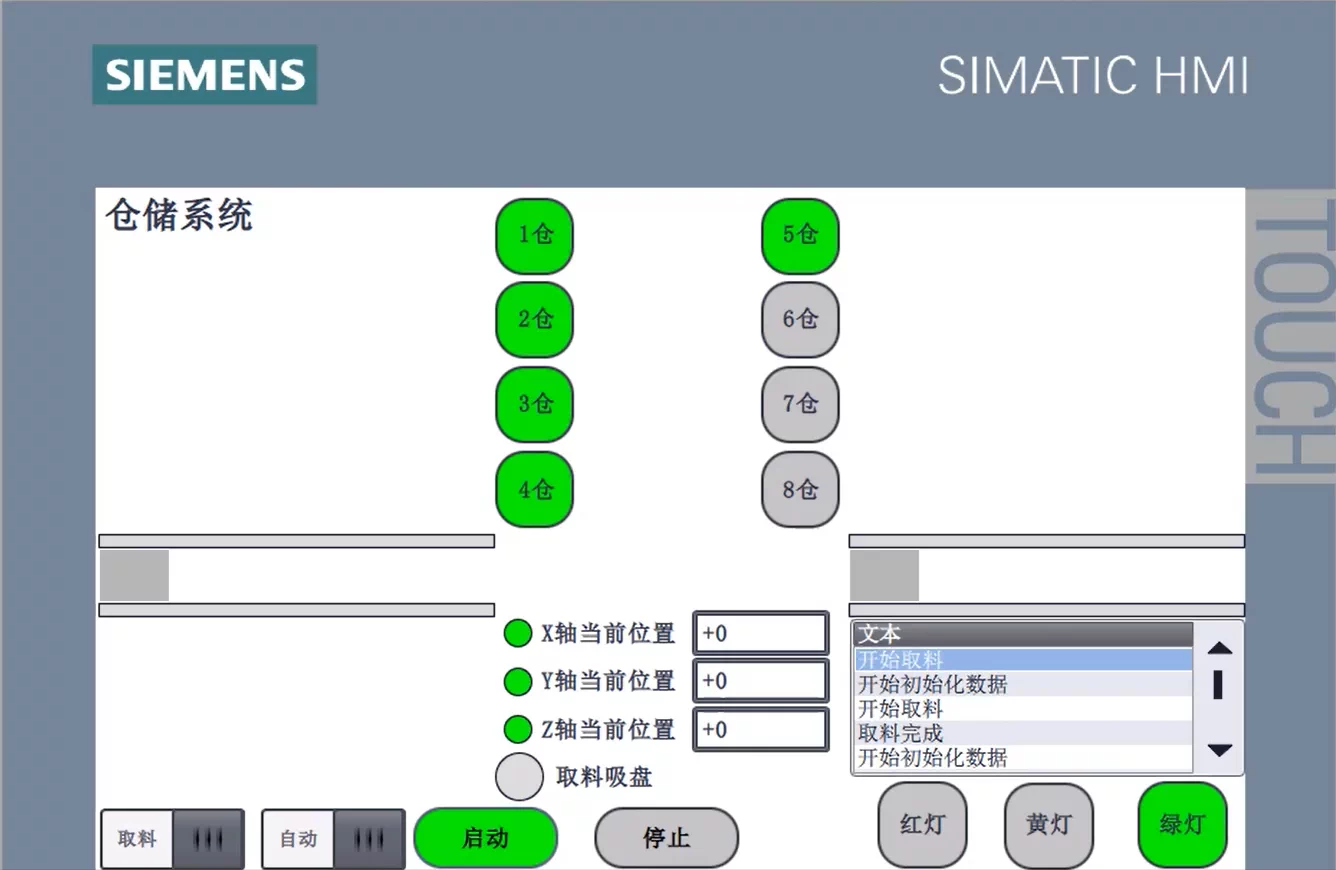Click the left conveyor position slider block
This screenshot has width=1336, height=870.
134,574
